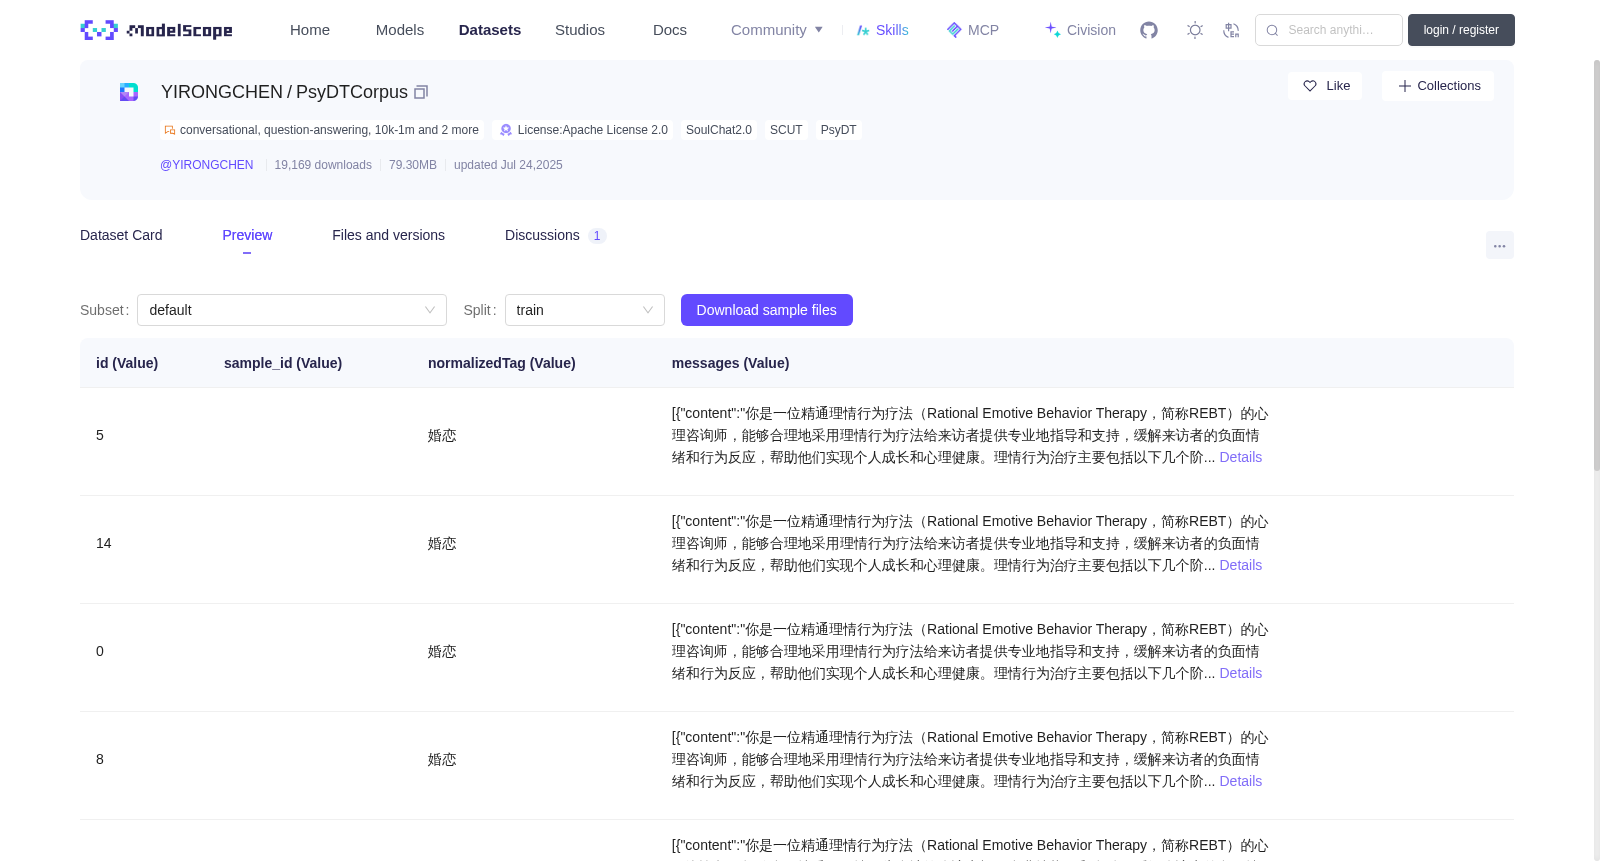Image resolution: width=1600 pixels, height=861 pixels.
Task: Click the login / register button
Action: (x=1461, y=30)
